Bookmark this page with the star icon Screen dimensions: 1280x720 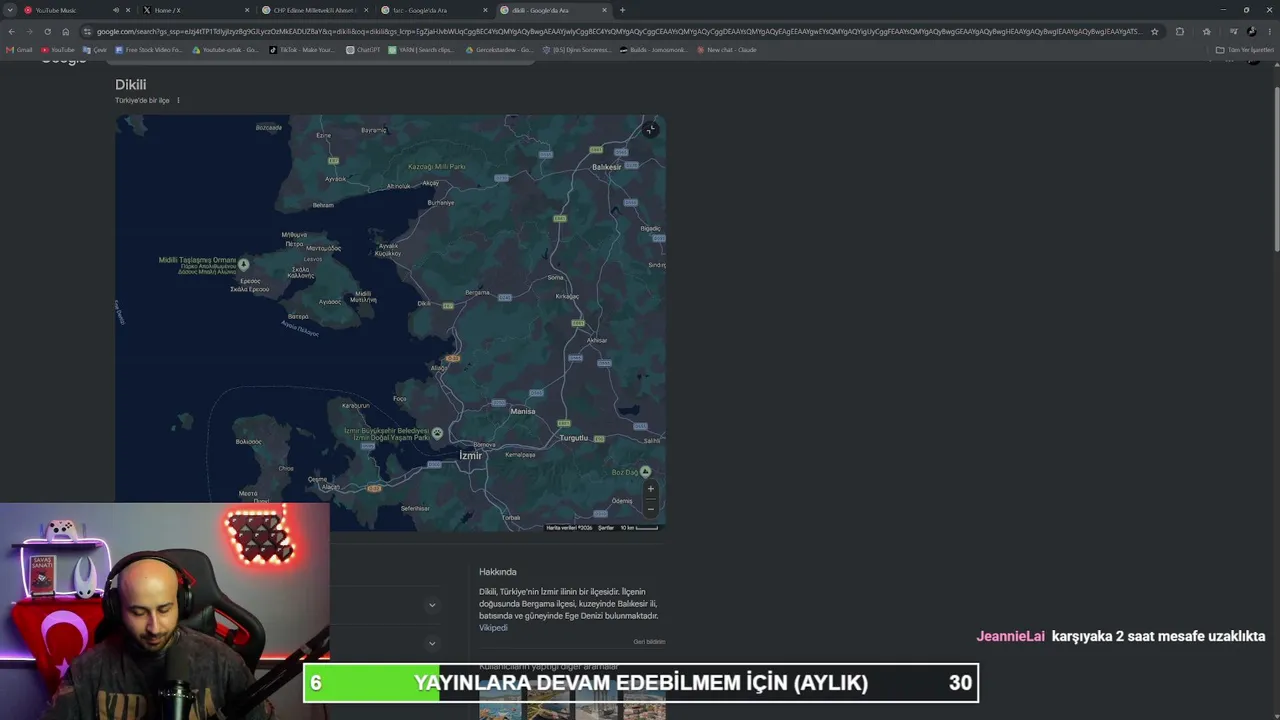[1155, 31]
